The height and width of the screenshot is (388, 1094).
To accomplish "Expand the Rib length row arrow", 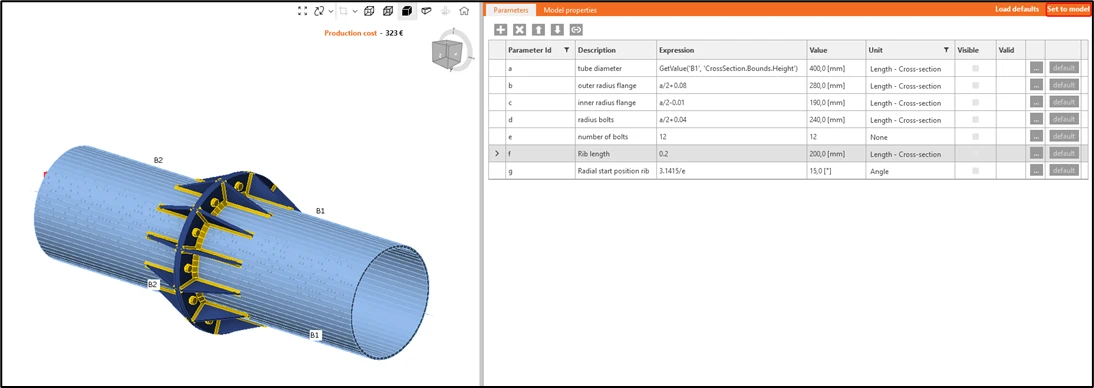I will [x=497, y=154].
